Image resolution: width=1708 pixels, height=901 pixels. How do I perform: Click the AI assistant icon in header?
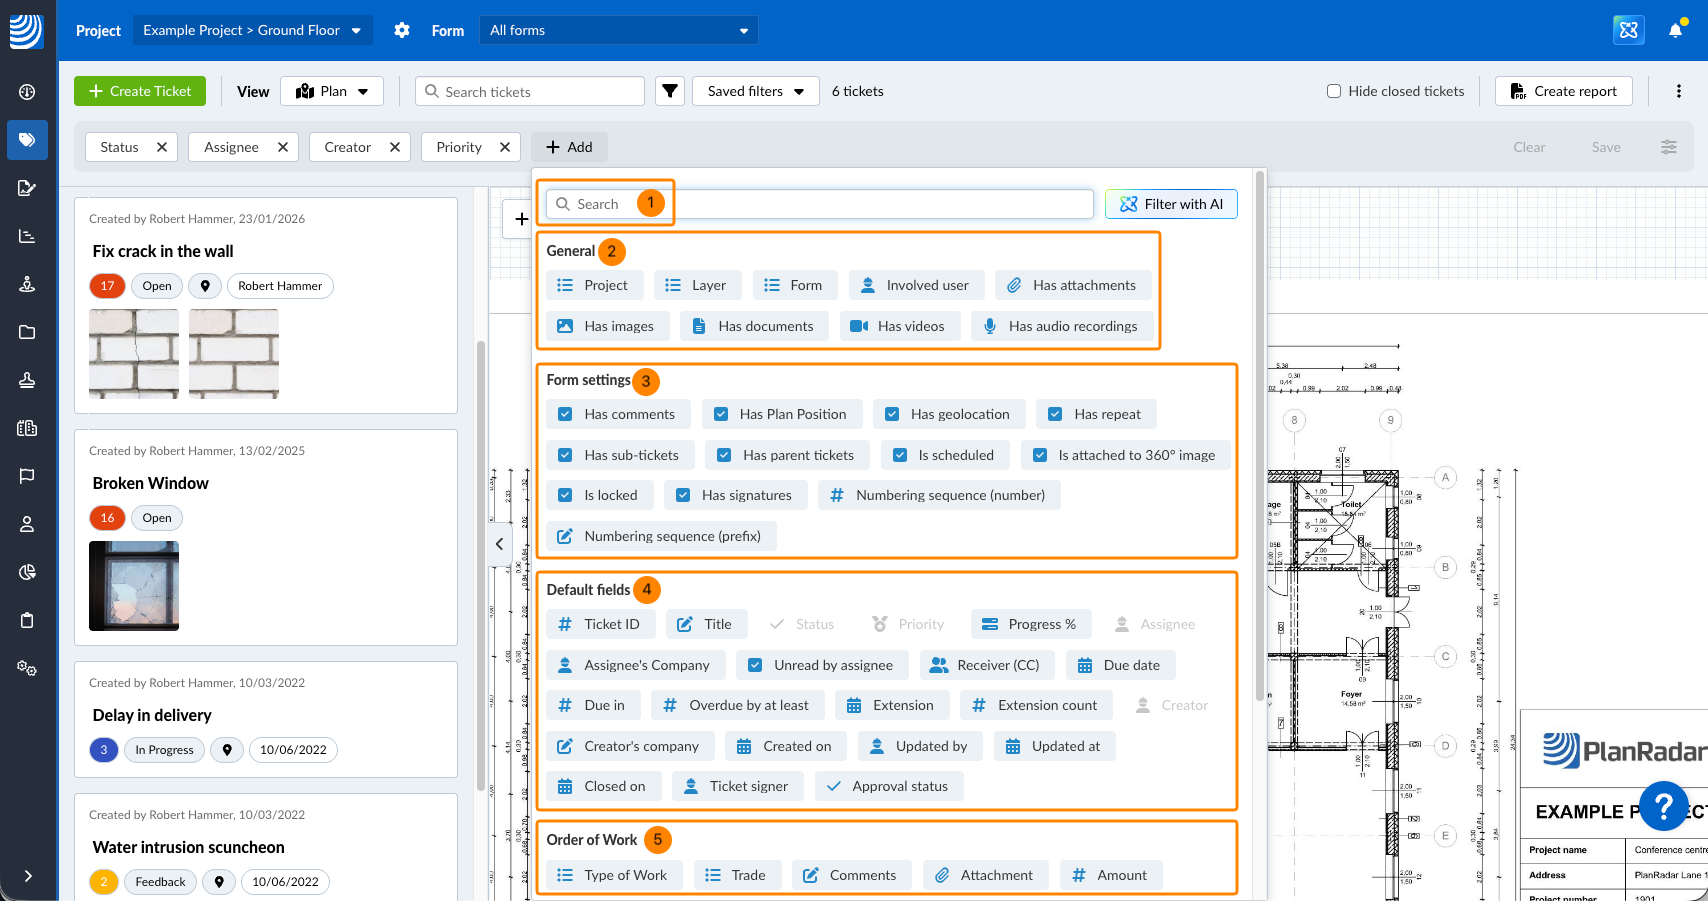point(1629,30)
